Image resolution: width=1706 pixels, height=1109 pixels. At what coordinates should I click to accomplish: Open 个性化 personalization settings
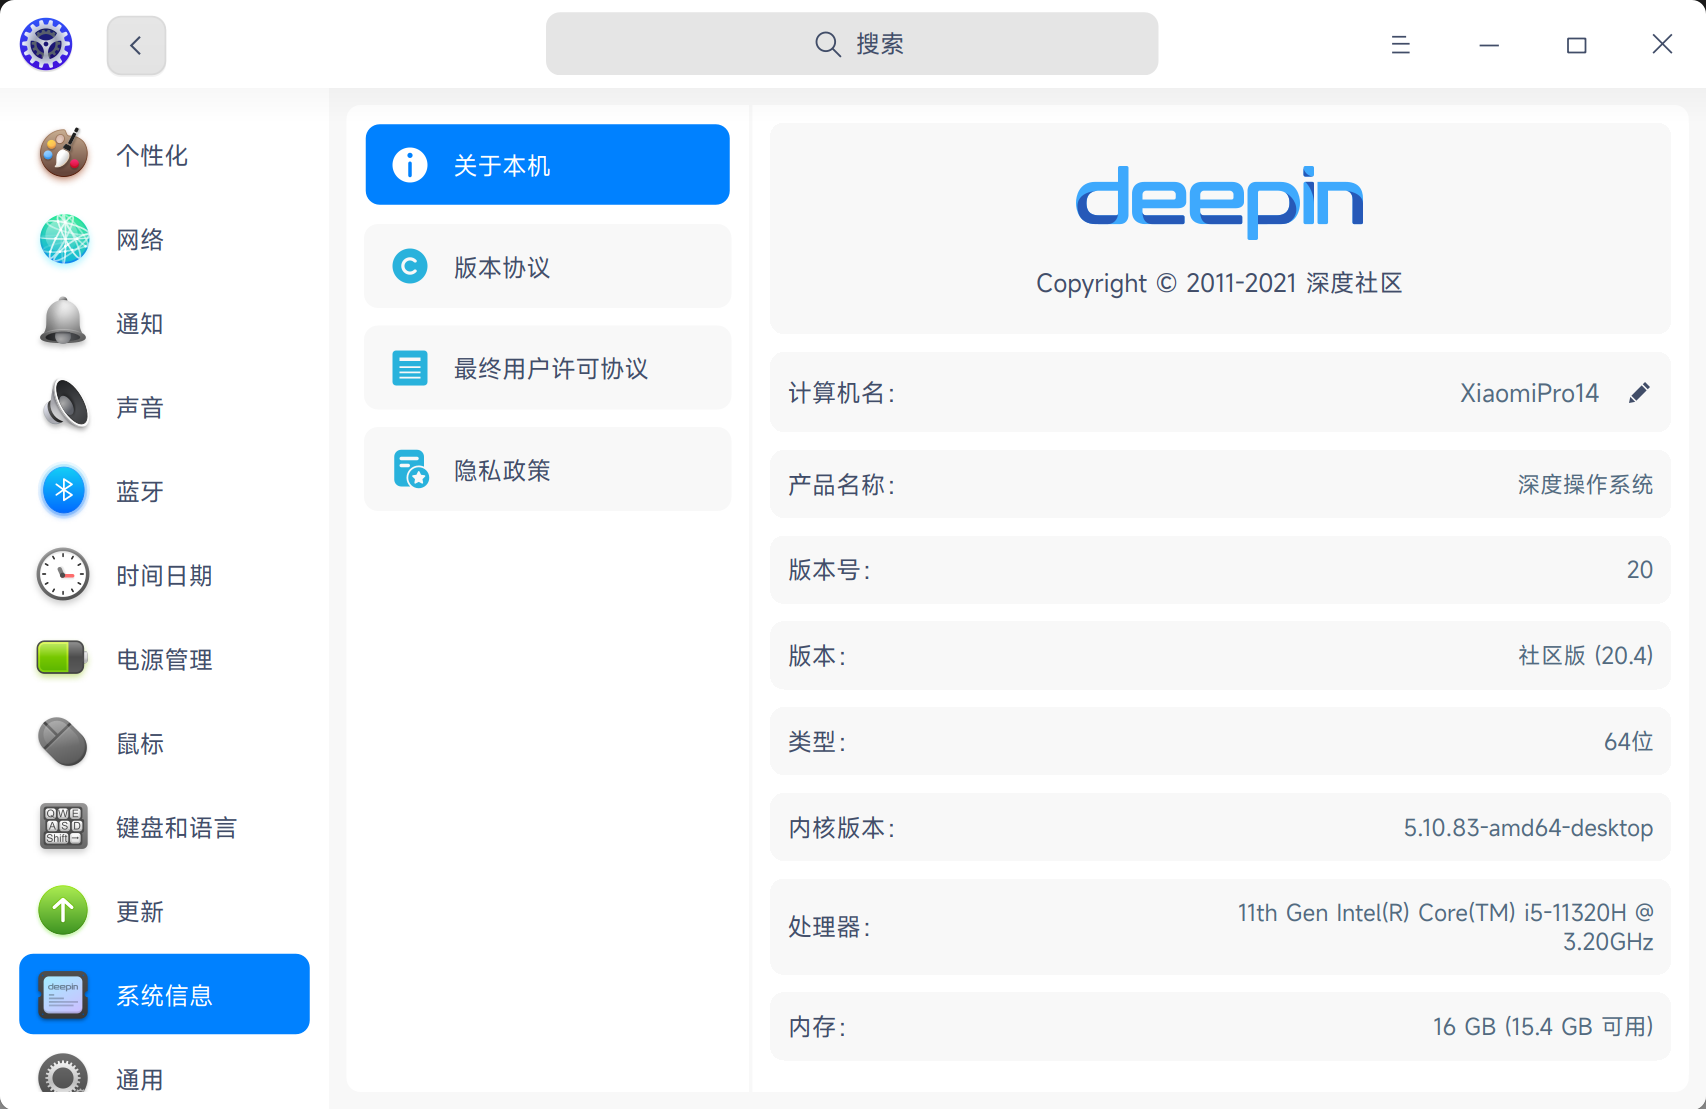(x=152, y=156)
